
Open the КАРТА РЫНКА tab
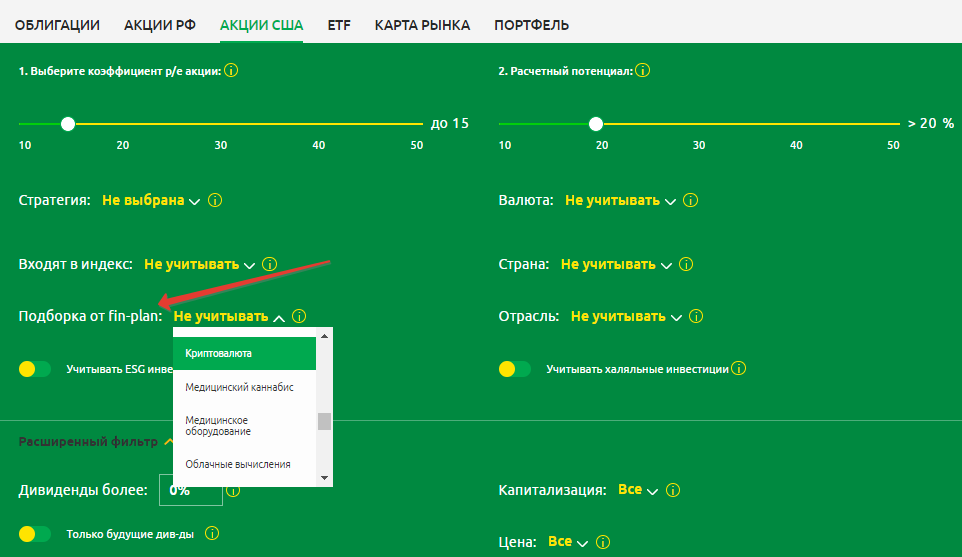tap(422, 25)
